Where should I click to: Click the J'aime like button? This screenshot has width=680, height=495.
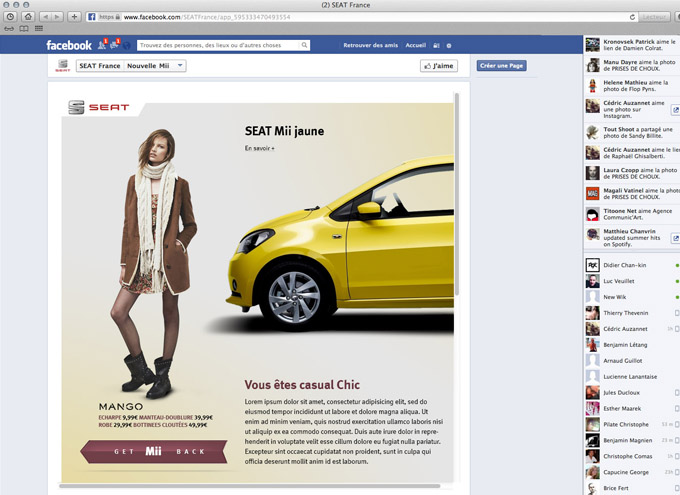pyautogui.click(x=439, y=66)
